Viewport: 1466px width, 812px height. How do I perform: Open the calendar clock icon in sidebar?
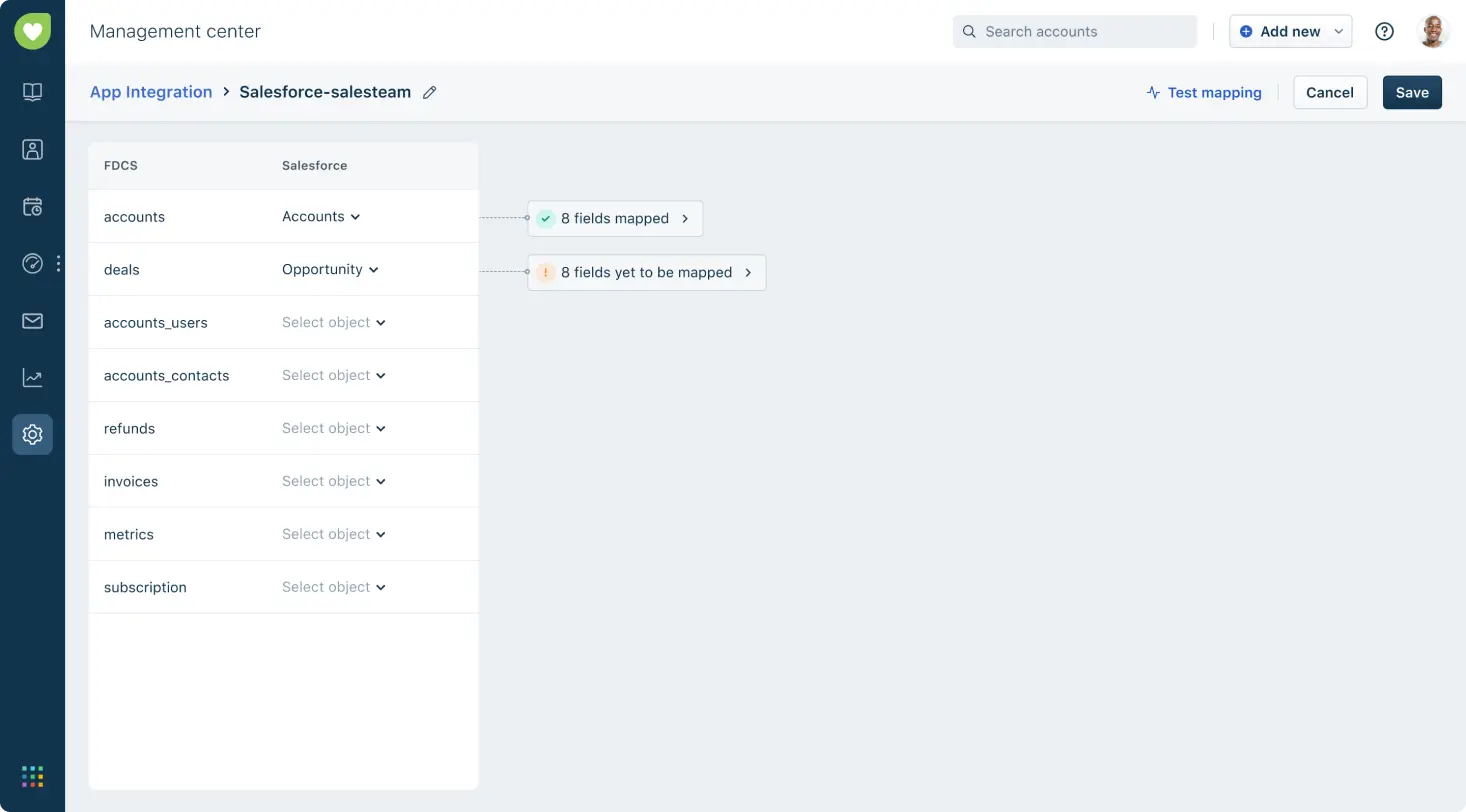32,207
